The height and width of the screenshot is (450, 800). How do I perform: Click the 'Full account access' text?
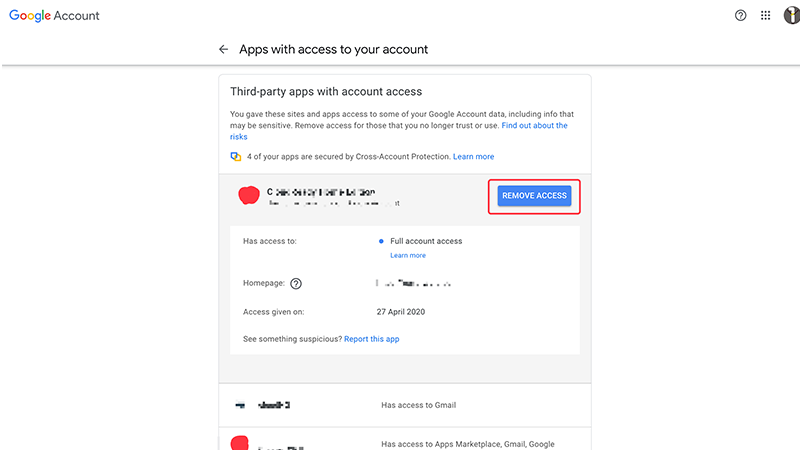(426, 241)
